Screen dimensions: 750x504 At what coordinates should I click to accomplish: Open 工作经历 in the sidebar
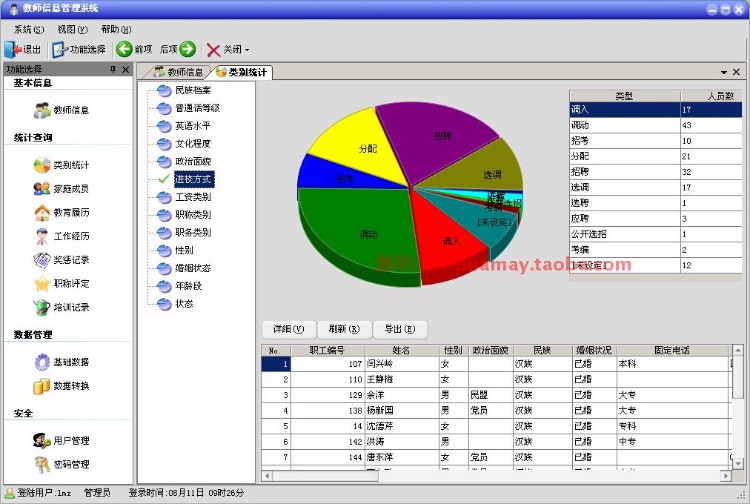click(x=61, y=236)
